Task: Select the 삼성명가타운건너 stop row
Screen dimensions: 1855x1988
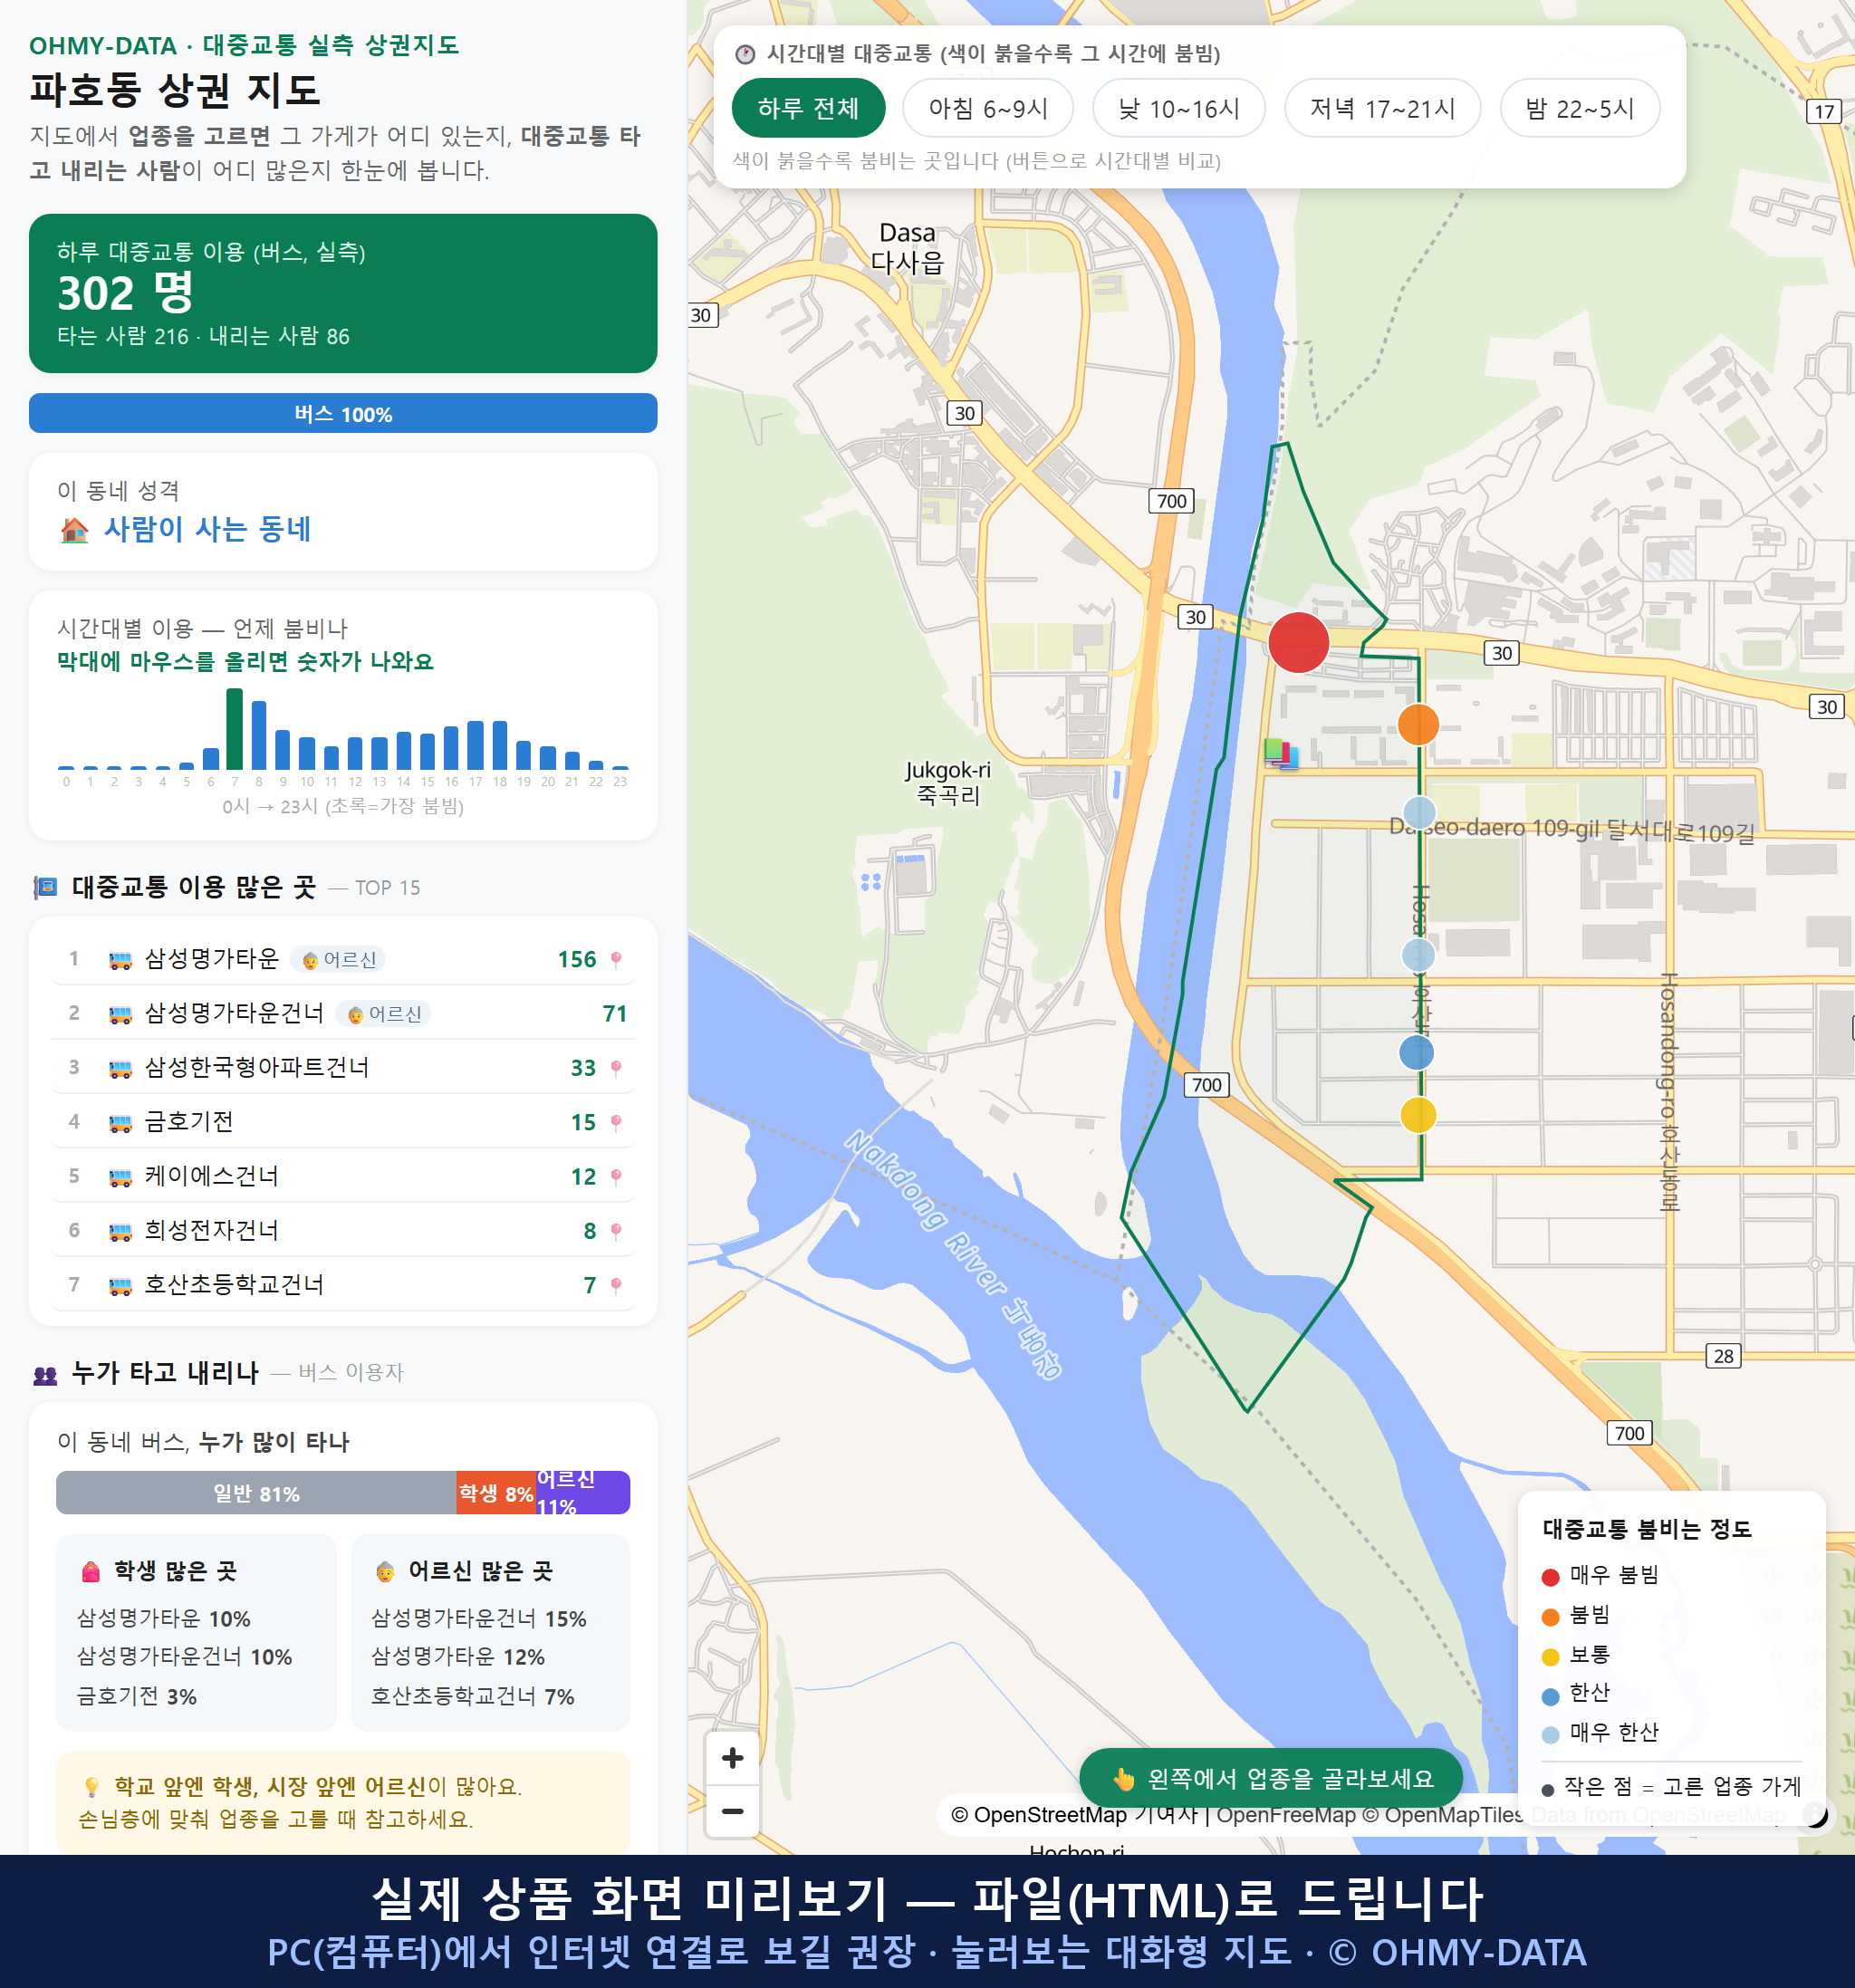Action: click(343, 1013)
